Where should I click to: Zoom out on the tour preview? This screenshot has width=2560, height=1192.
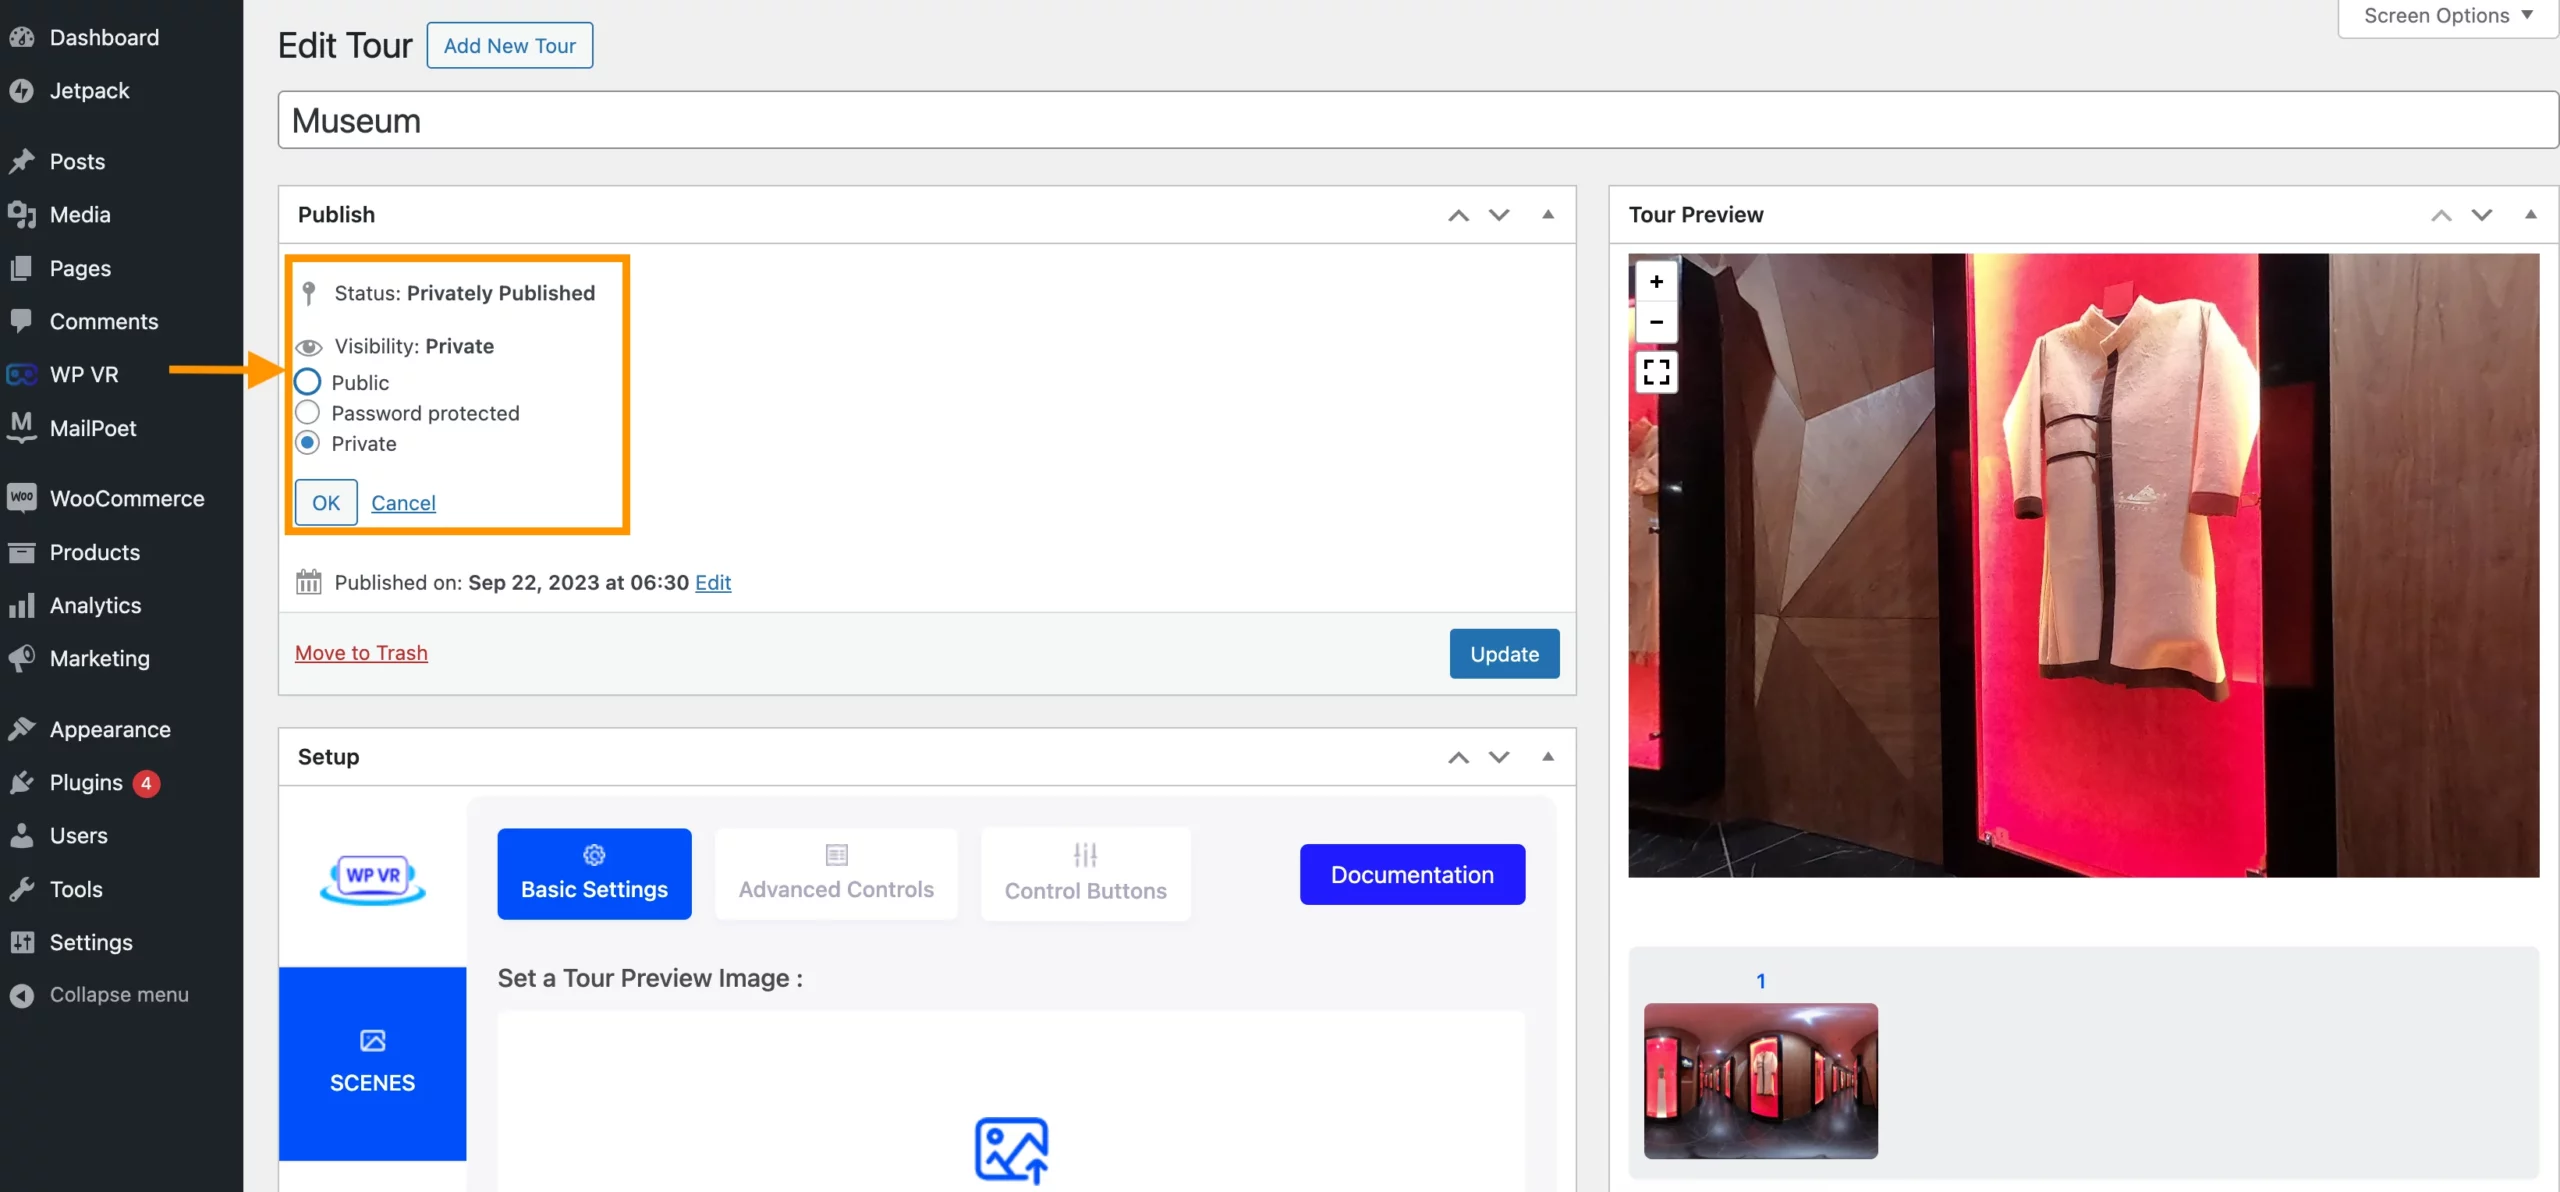[1656, 322]
